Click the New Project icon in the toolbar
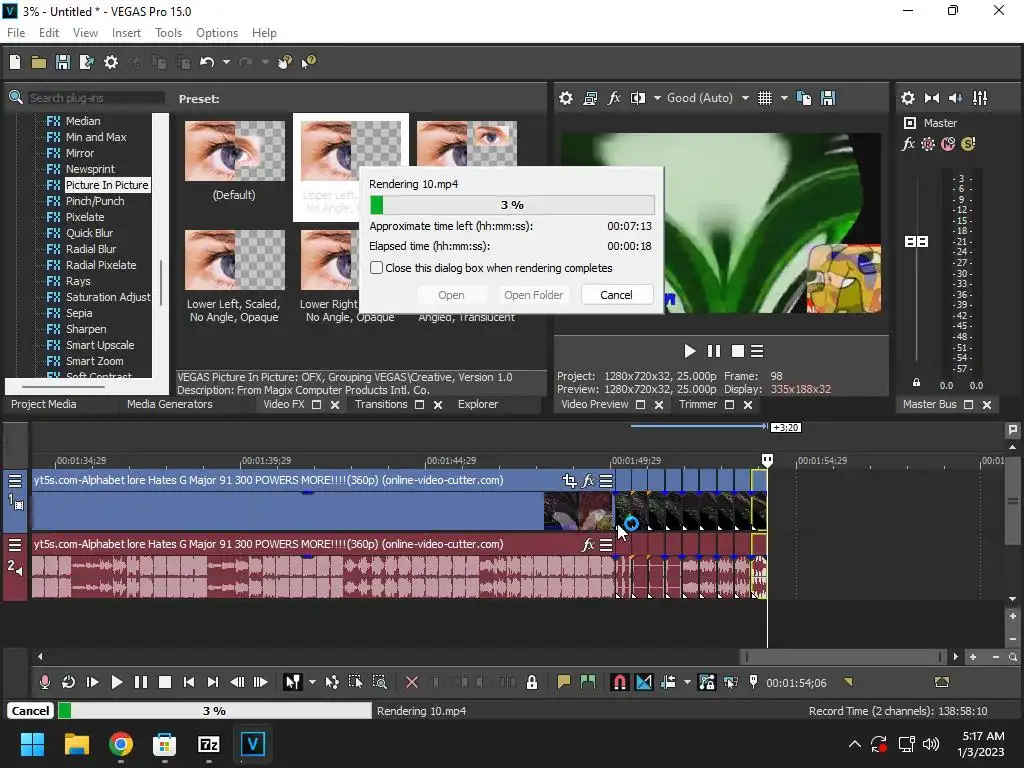The width and height of the screenshot is (1024, 768). coord(15,62)
